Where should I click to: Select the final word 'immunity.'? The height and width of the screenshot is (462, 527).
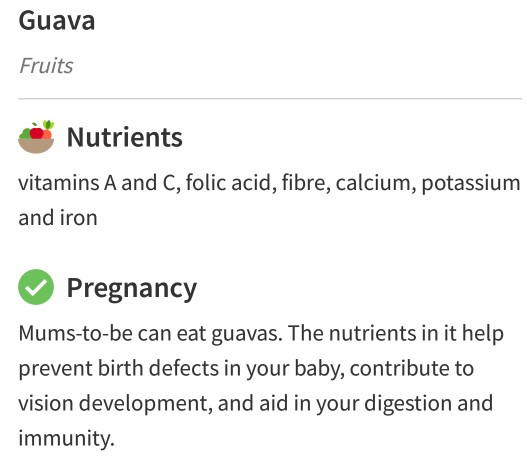pos(67,439)
